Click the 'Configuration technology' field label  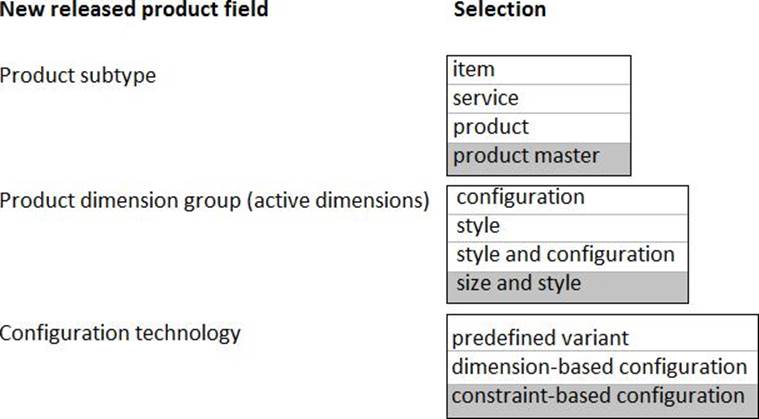click(120, 333)
